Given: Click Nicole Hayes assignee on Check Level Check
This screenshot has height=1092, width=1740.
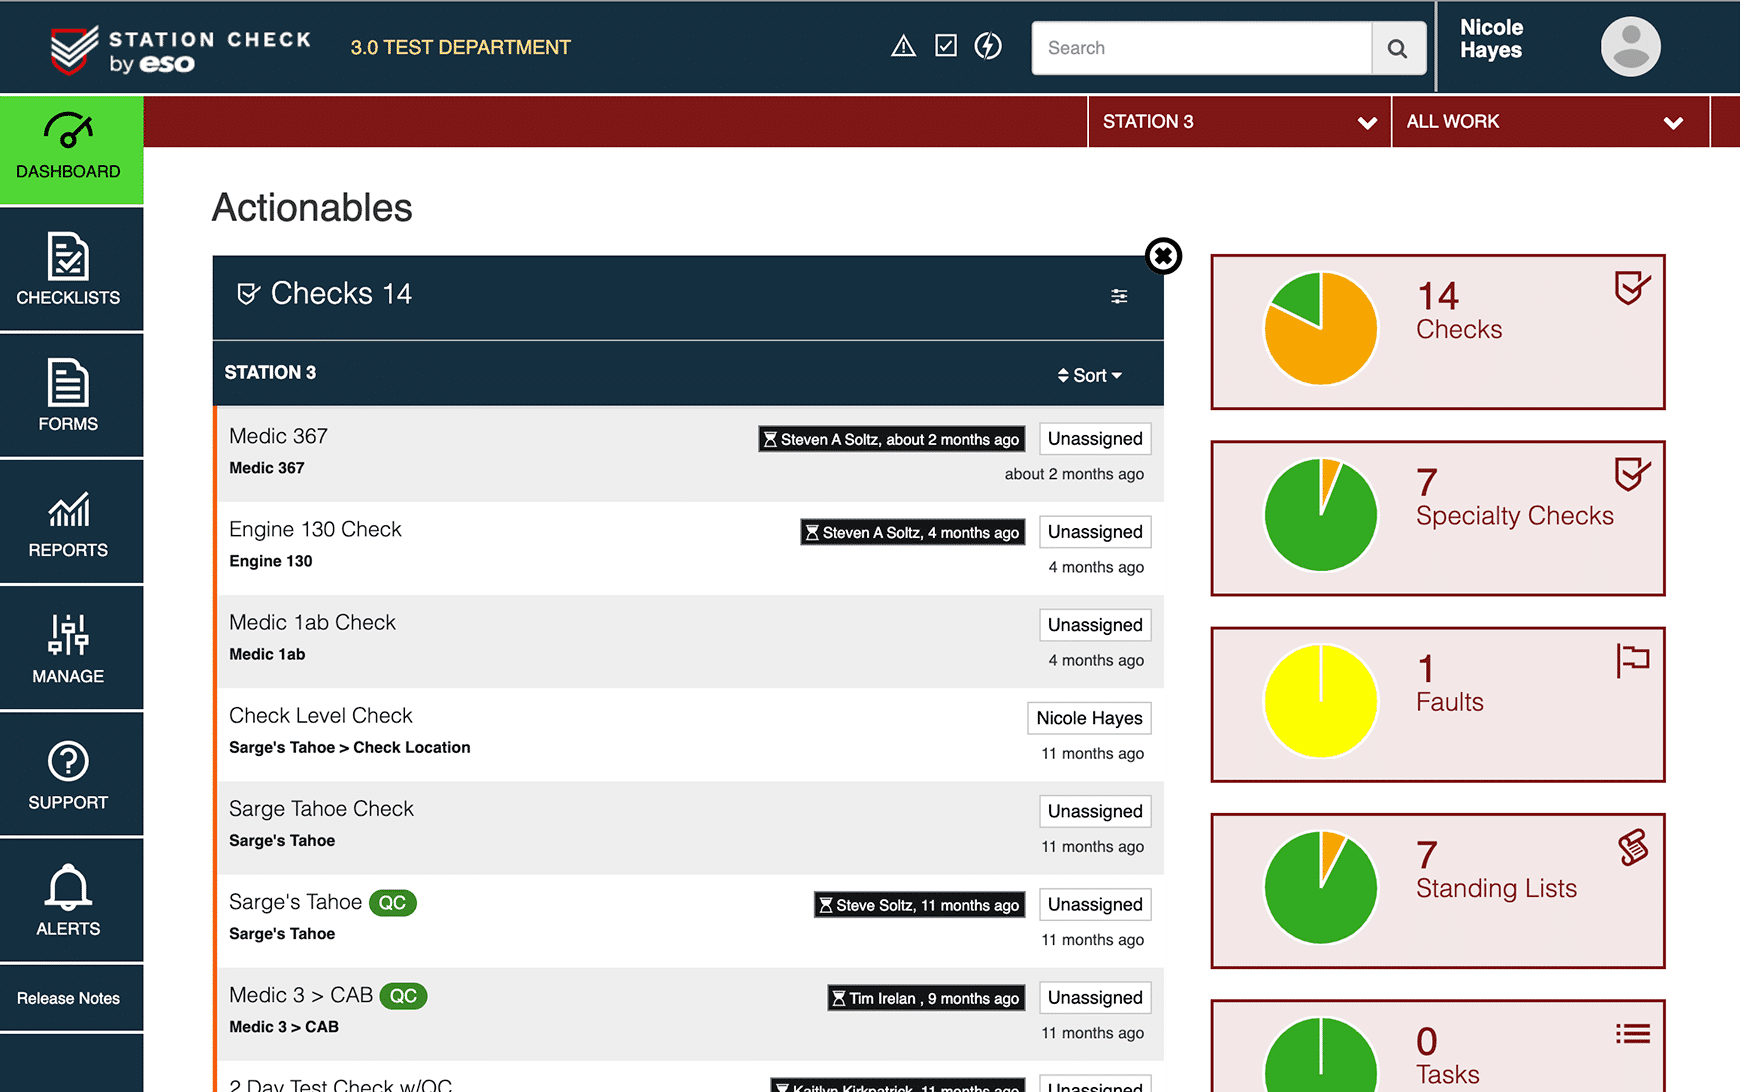Looking at the screenshot, I should pos(1089,718).
